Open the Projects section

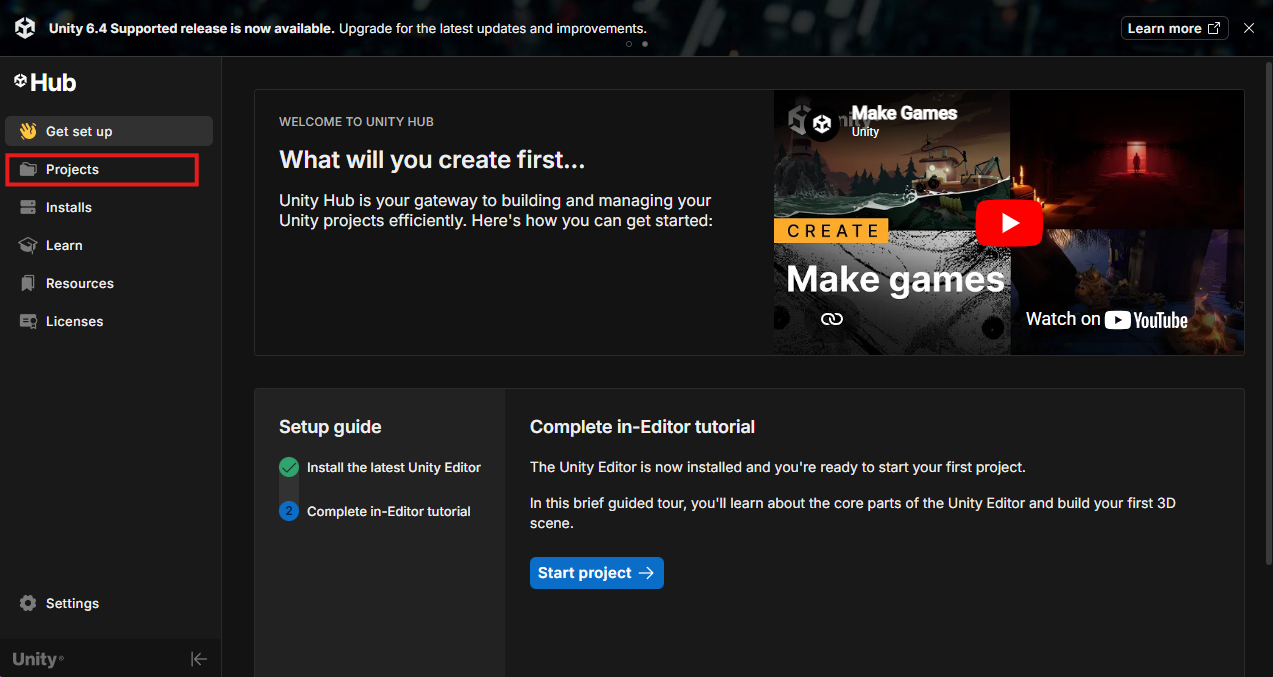click(x=72, y=169)
